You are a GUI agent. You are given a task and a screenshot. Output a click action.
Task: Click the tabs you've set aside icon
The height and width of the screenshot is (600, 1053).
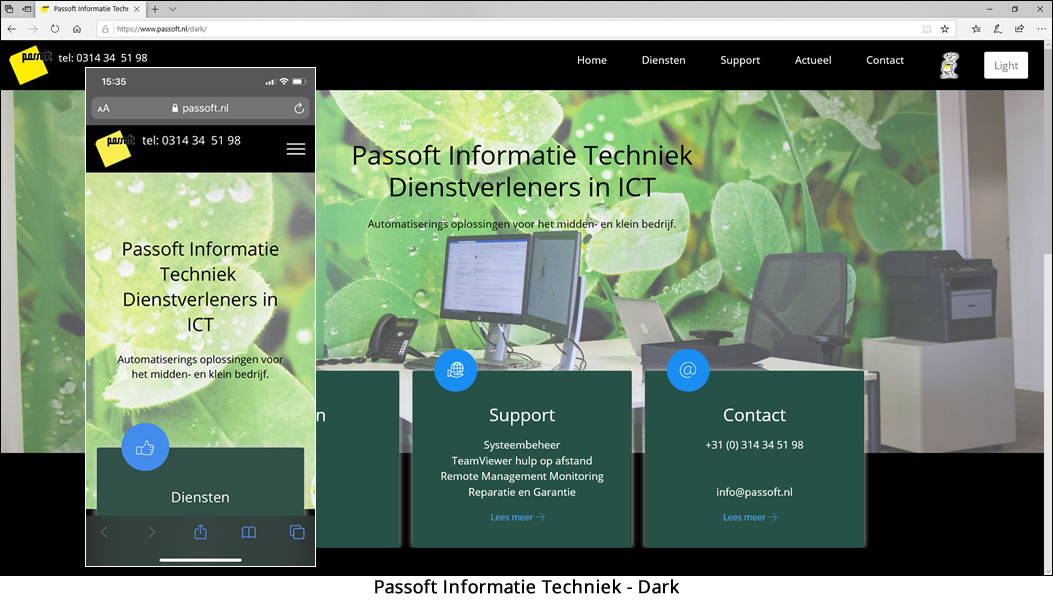(9, 9)
